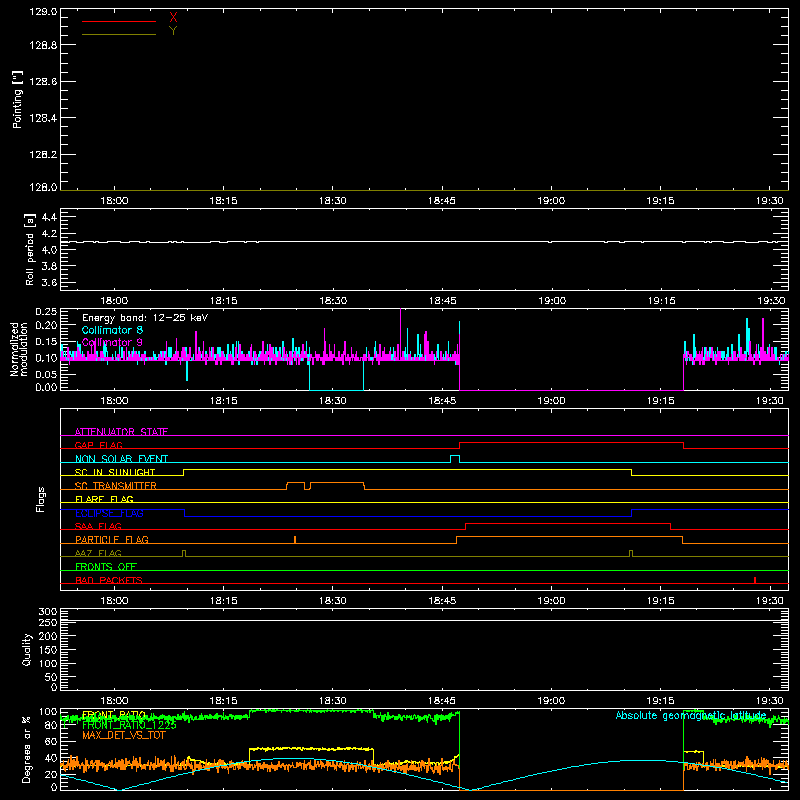Click the raised GAP_FLAG segment around 19:00
This screenshot has height=800, width=800.
click(571, 442)
